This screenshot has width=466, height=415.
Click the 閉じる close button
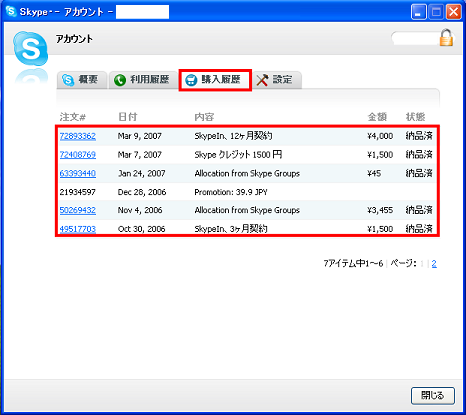(x=433, y=396)
